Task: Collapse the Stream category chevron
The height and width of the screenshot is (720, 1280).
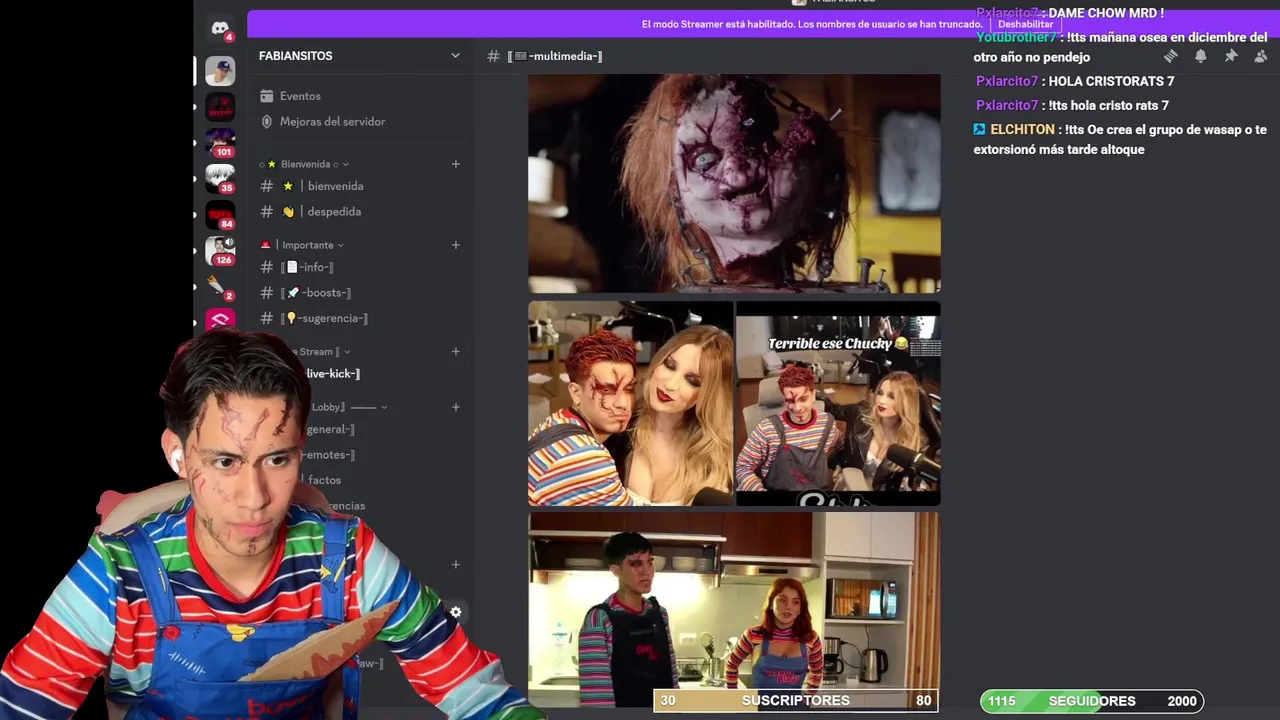Action: coord(346,352)
